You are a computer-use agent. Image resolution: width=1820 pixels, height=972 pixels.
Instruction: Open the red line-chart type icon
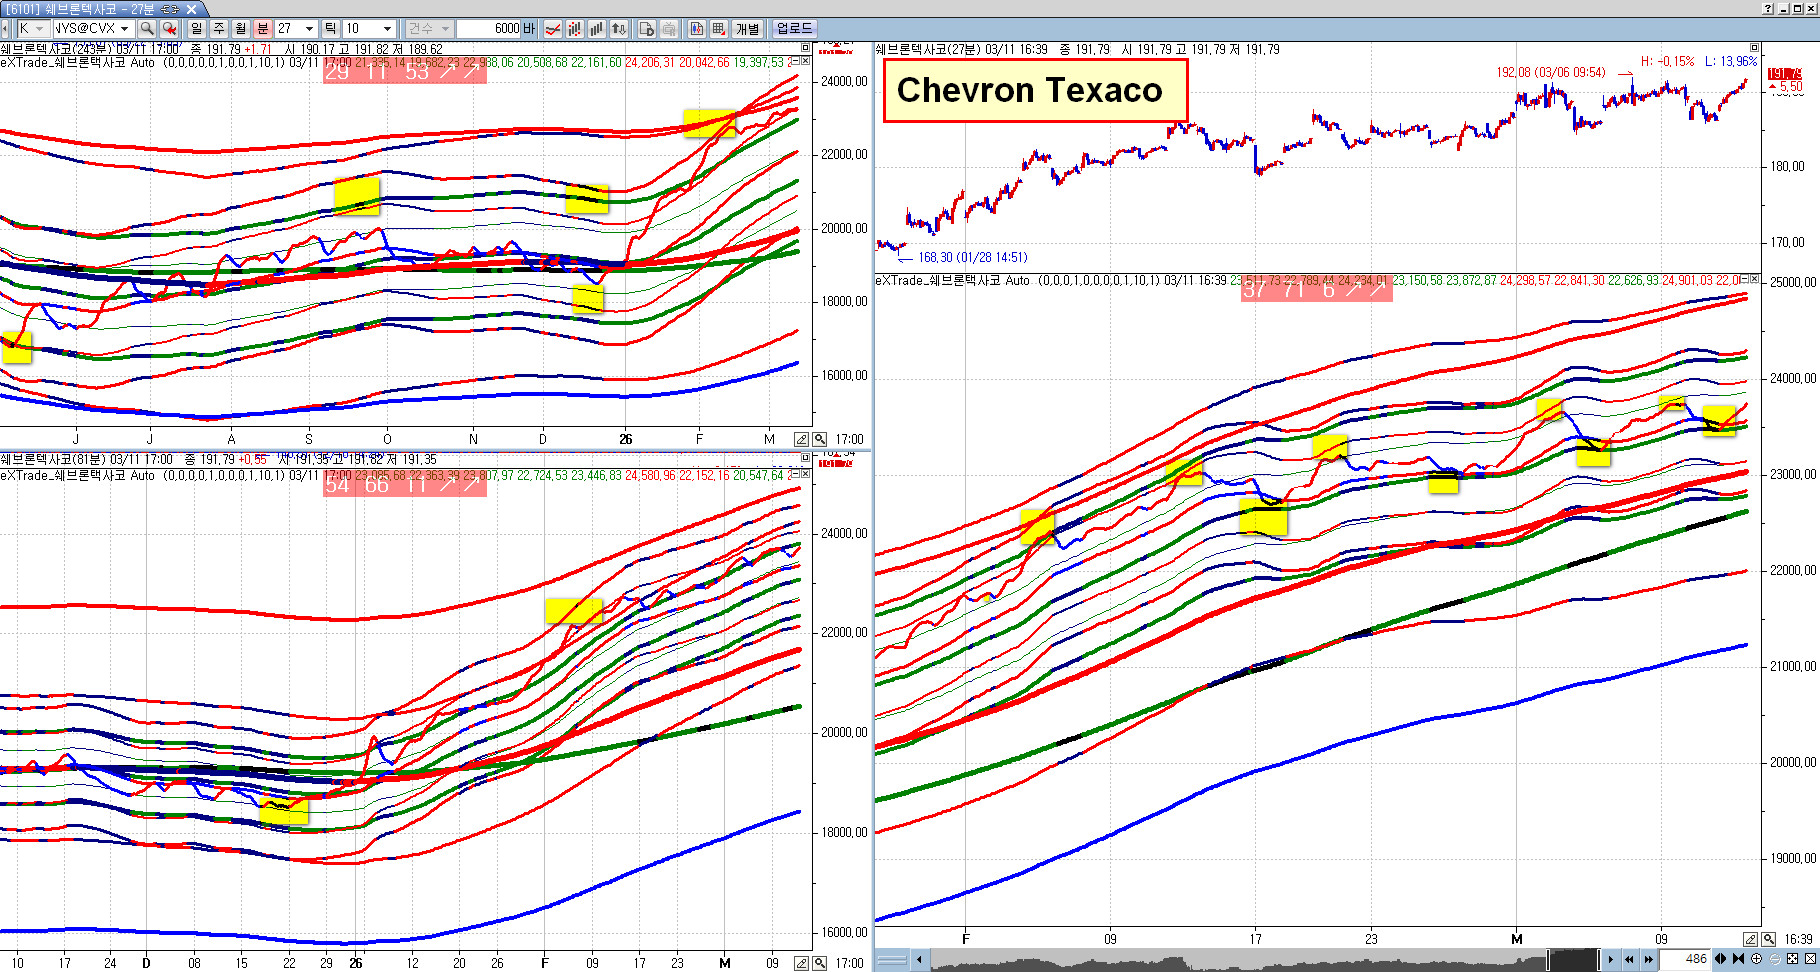coord(553,29)
